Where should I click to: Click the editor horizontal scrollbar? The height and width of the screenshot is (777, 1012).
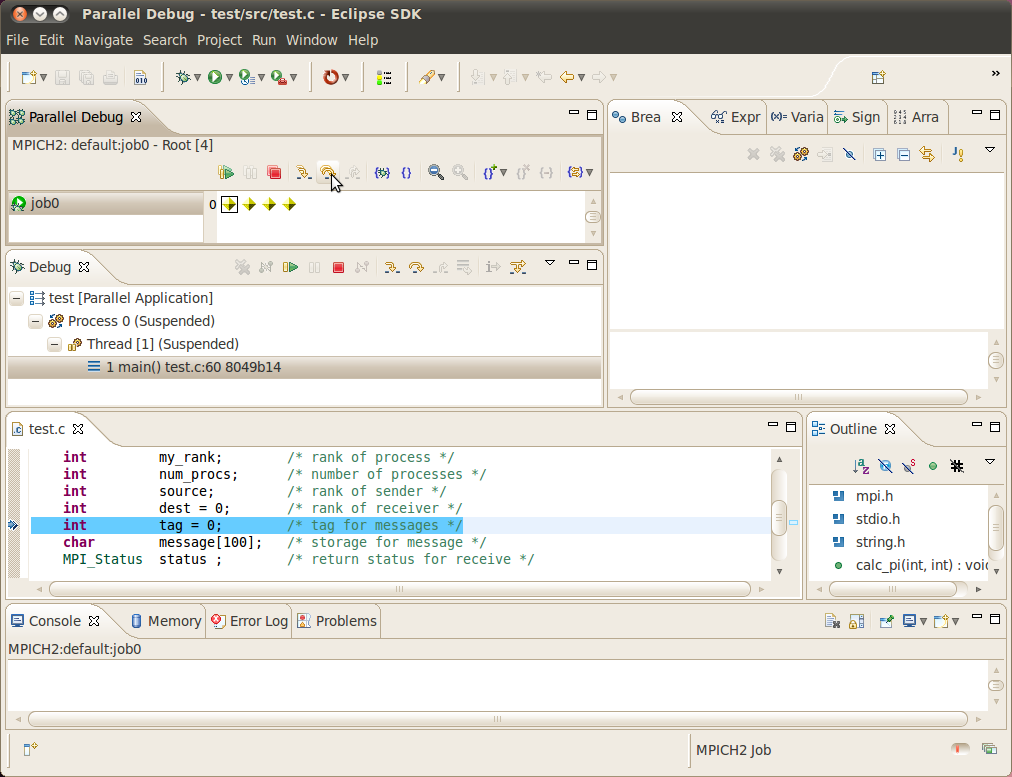coord(400,589)
